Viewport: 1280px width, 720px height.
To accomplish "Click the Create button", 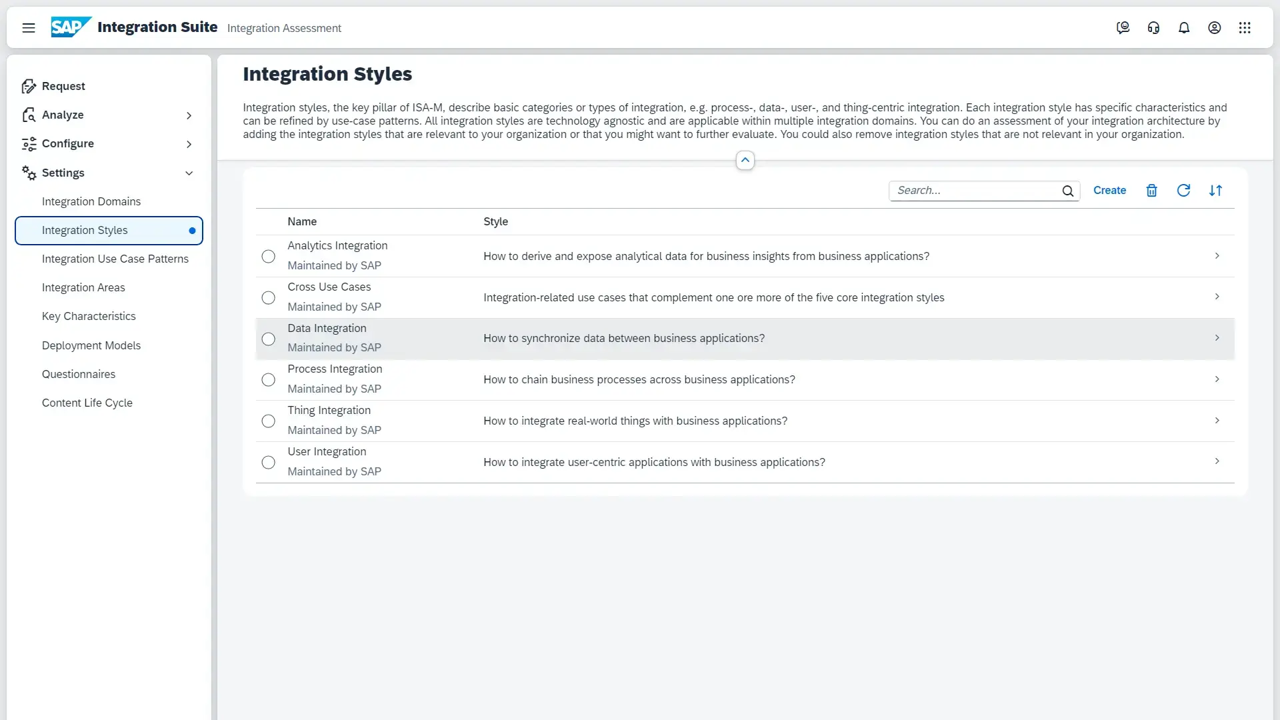I will point(1109,190).
